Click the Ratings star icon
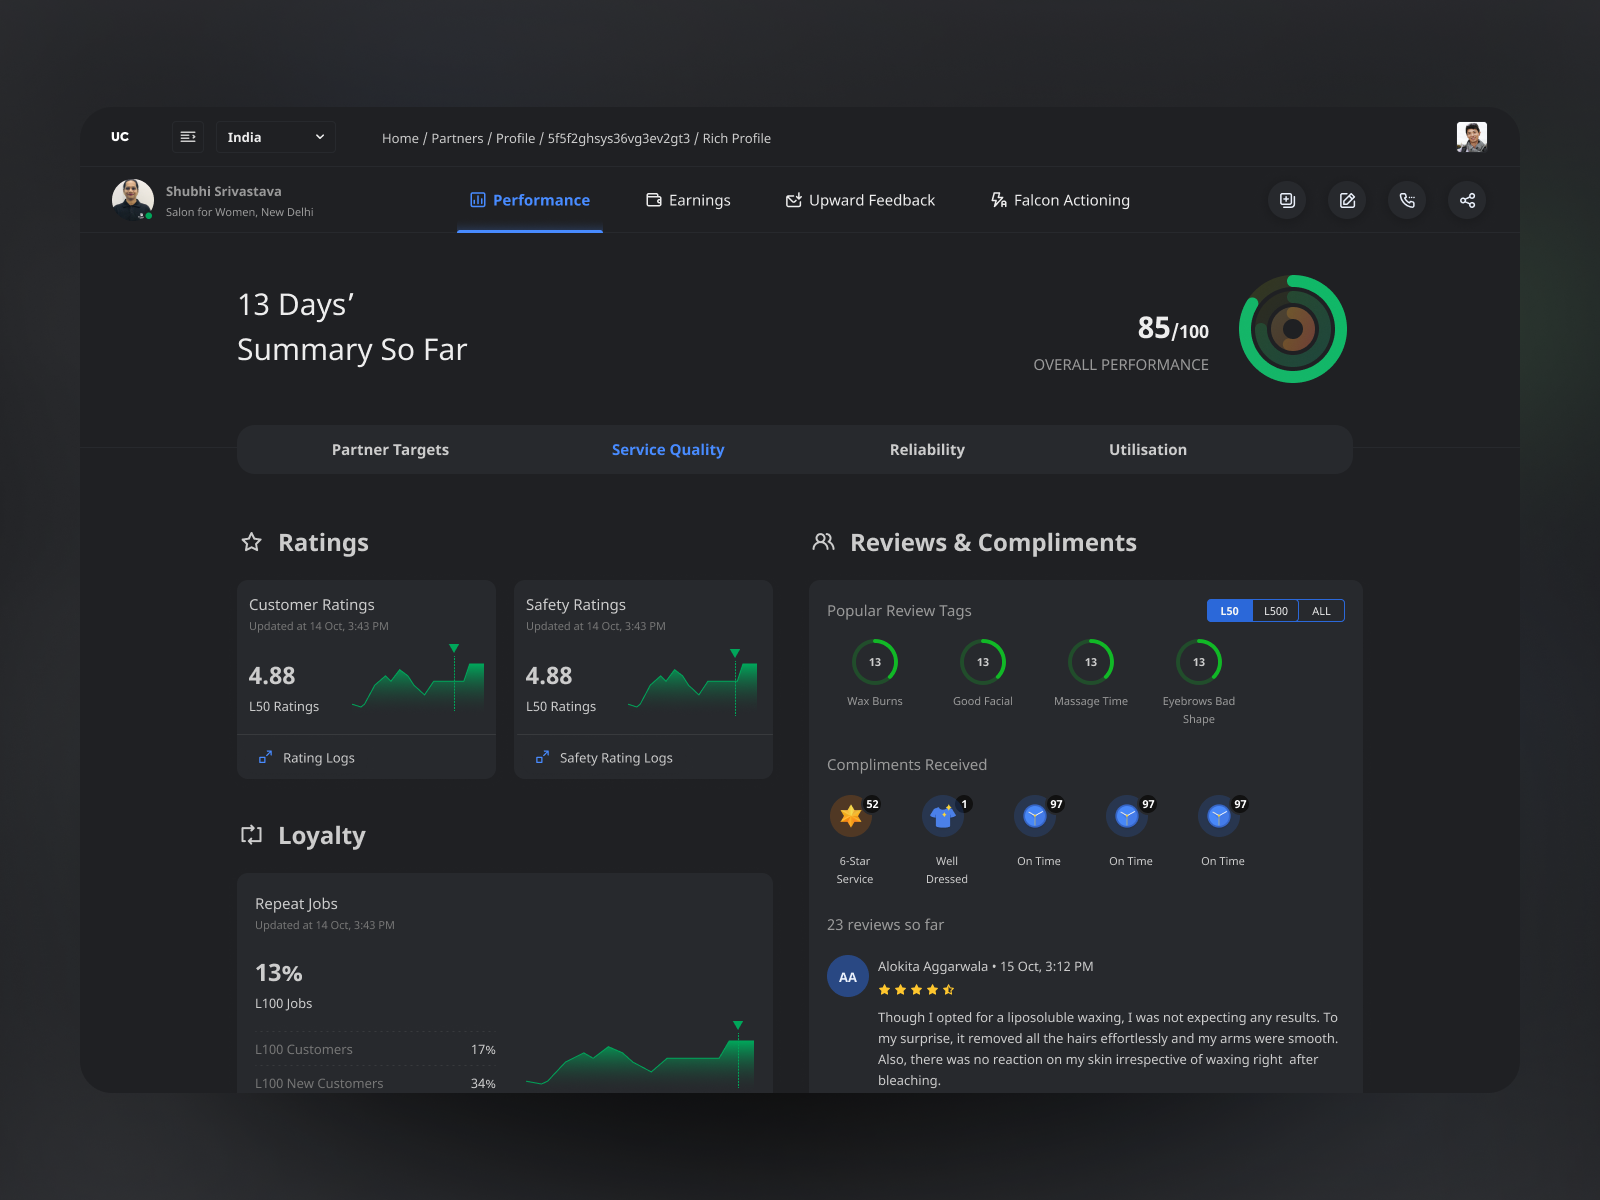The width and height of the screenshot is (1600, 1200). (x=251, y=542)
